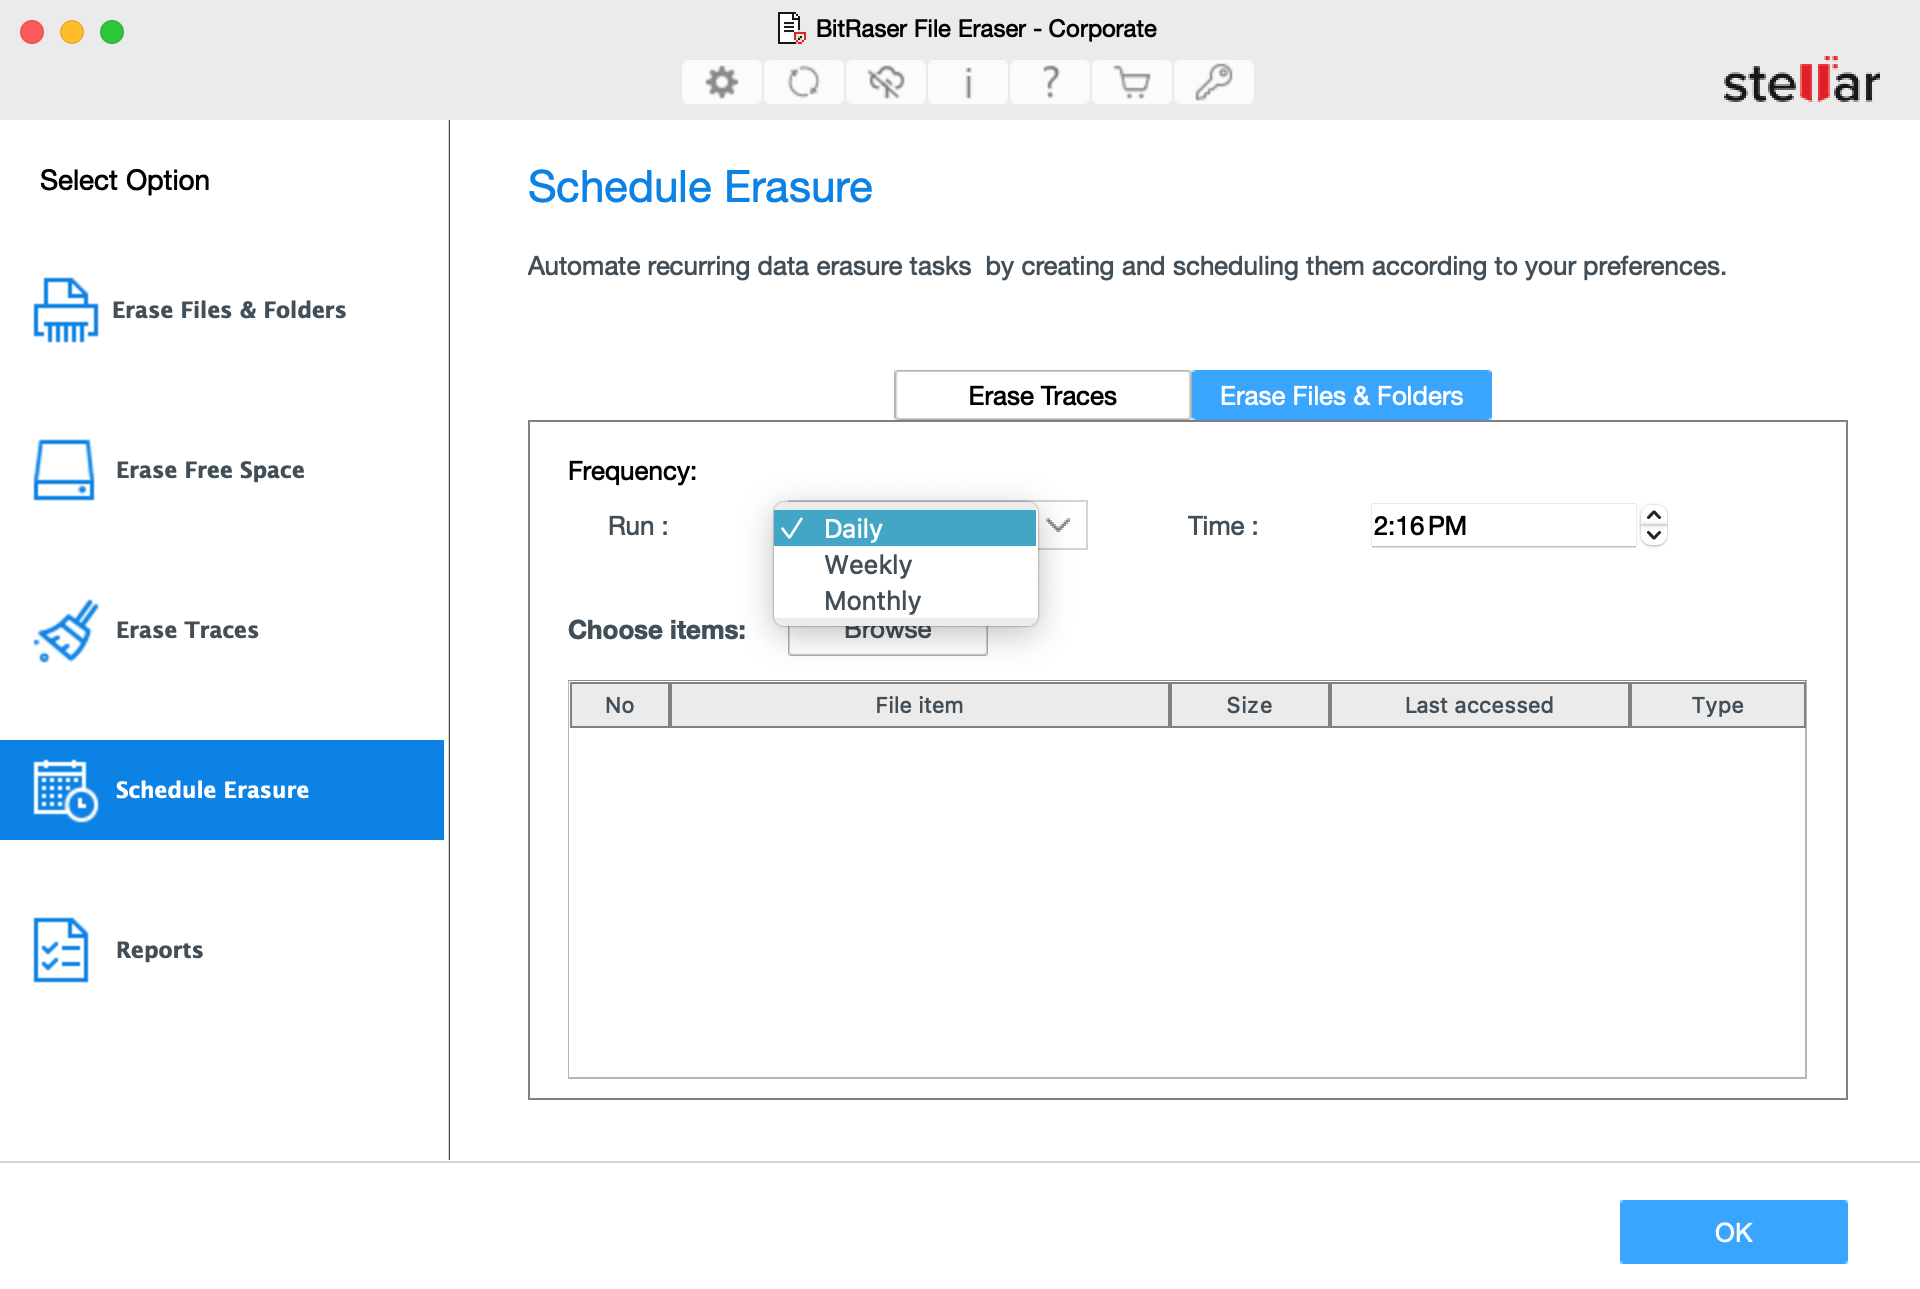Select Erase Traces sidebar option
The width and height of the screenshot is (1920, 1289).
[x=222, y=630]
